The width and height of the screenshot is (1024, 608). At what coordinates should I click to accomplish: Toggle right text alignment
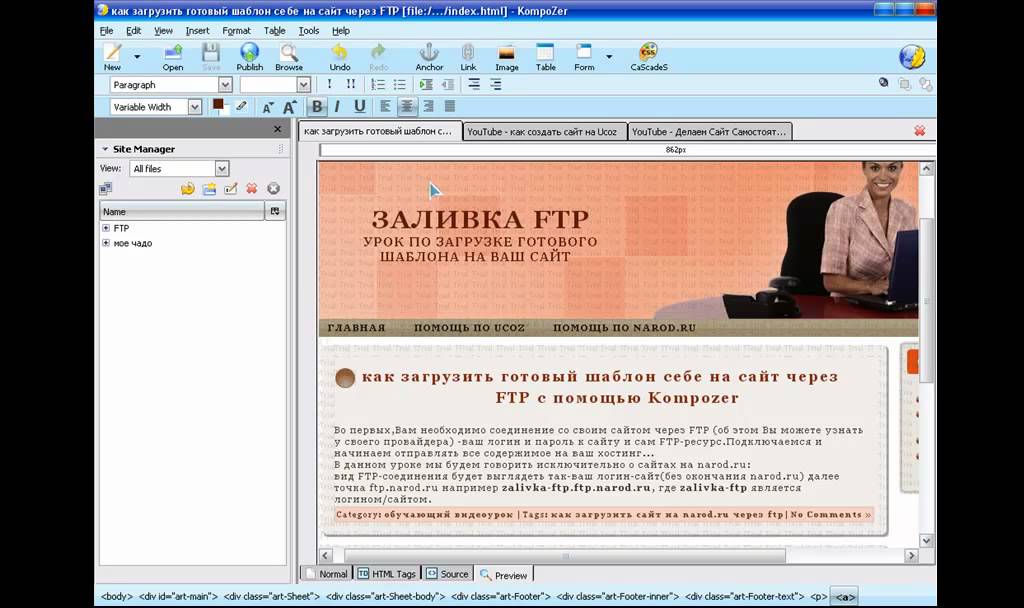pyautogui.click(x=428, y=106)
